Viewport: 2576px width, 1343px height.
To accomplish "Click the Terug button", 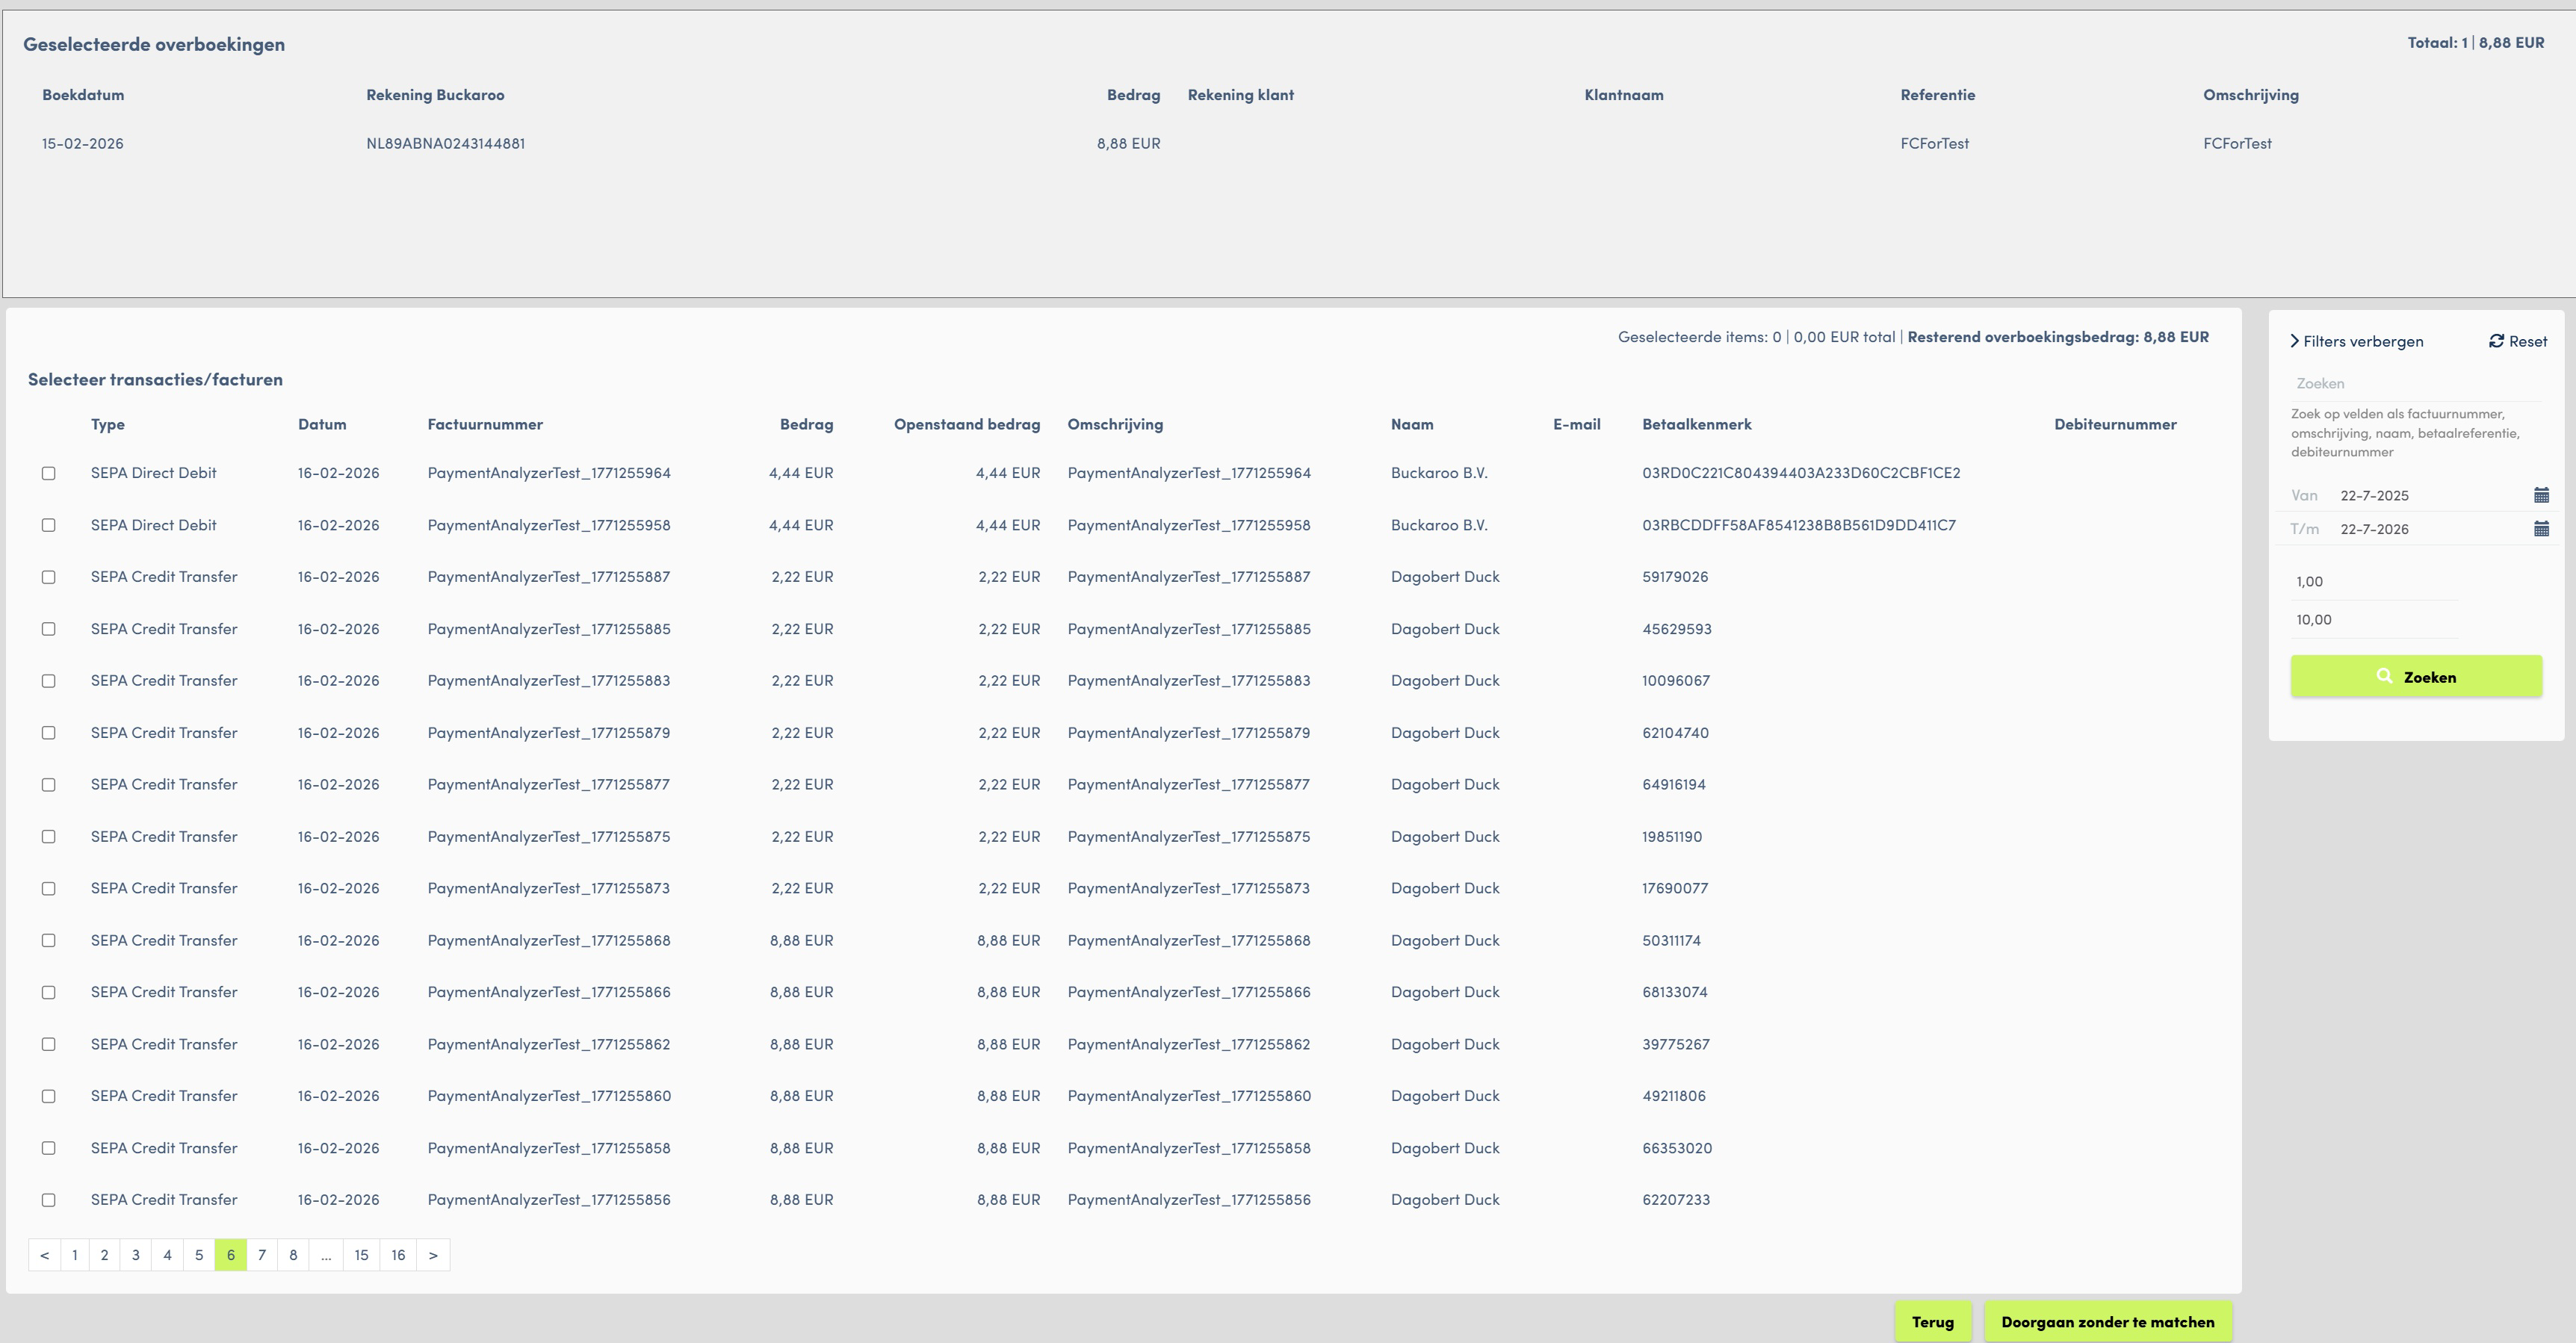I will (x=1933, y=1322).
